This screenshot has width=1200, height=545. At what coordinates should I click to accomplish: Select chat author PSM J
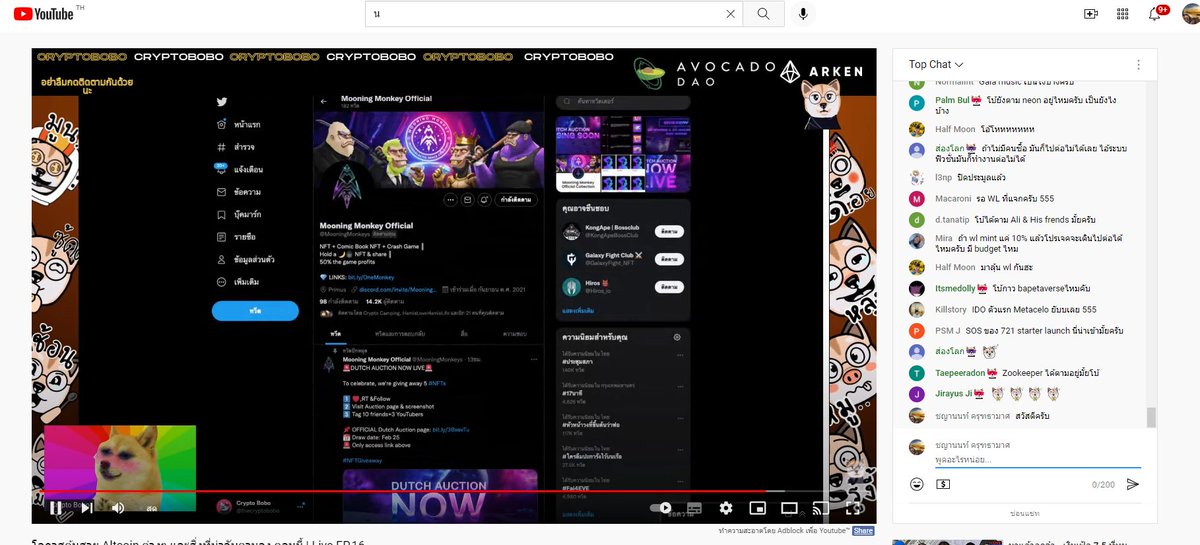(x=947, y=330)
